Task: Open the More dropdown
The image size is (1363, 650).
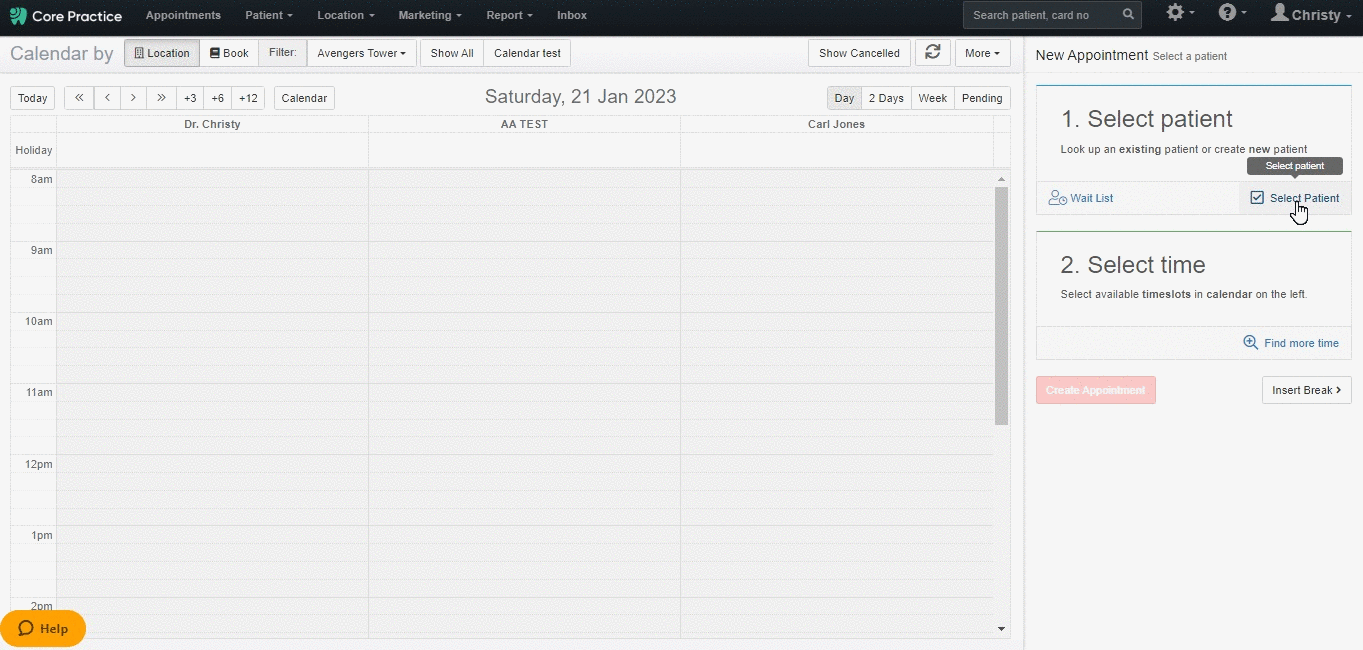Action: tap(982, 53)
